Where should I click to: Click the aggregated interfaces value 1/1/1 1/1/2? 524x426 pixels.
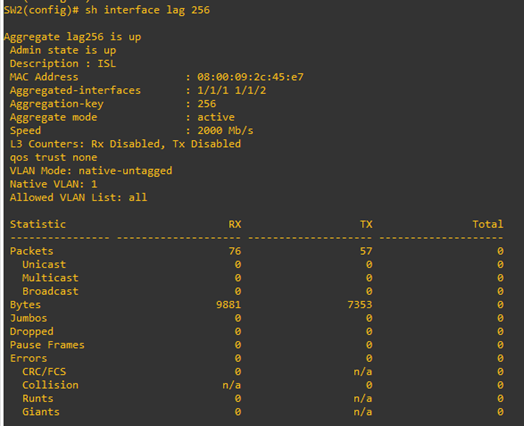(x=232, y=90)
